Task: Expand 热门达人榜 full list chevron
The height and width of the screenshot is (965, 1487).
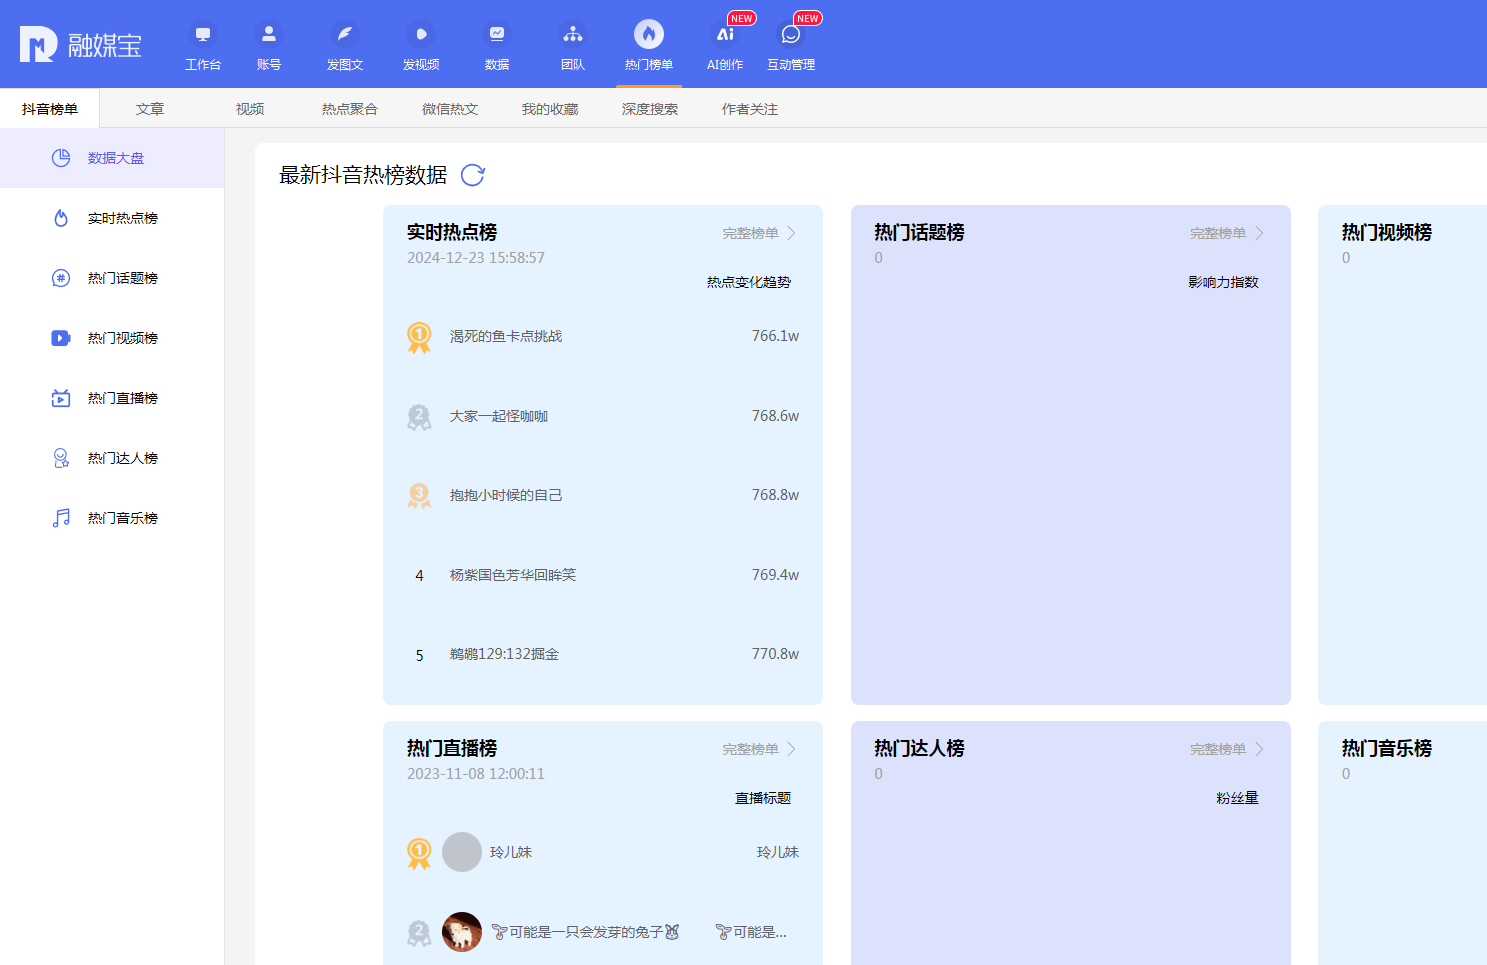Action: [1259, 749]
